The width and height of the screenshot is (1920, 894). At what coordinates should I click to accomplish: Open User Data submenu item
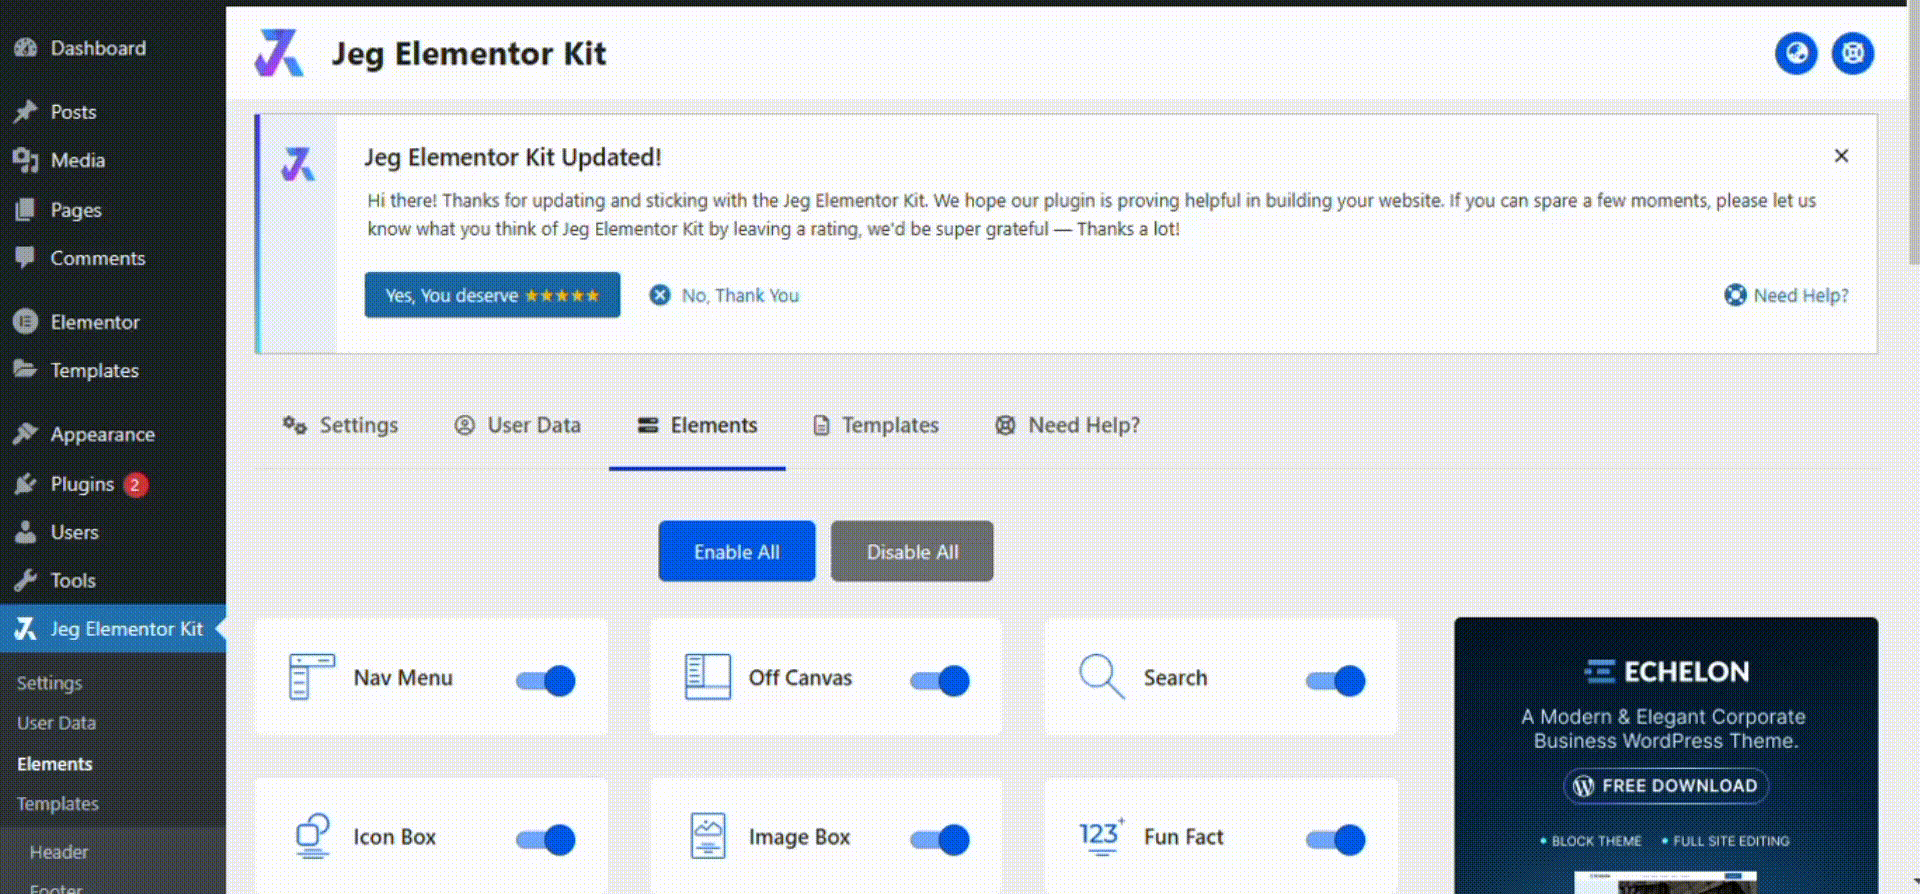click(56, 723)
